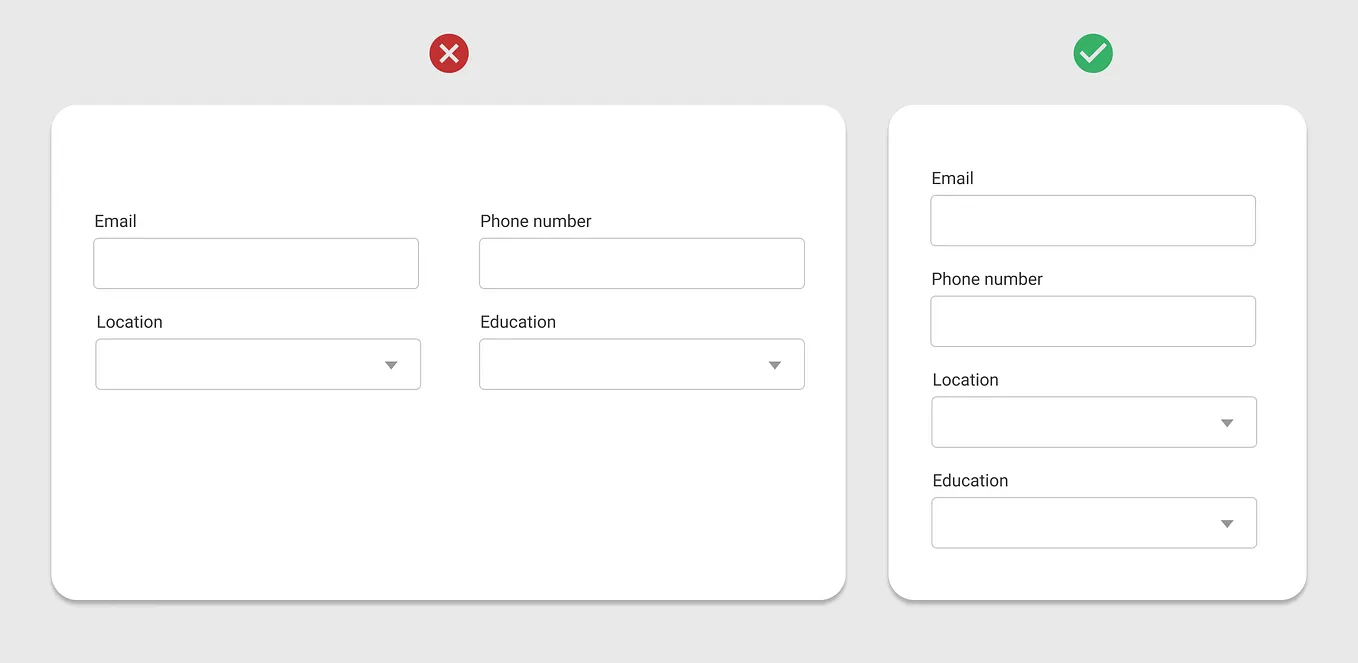Viewport: 1358px width, 663px height.
Task: Click the Phone number field on the right card
Action: (x=1093, y=321)
